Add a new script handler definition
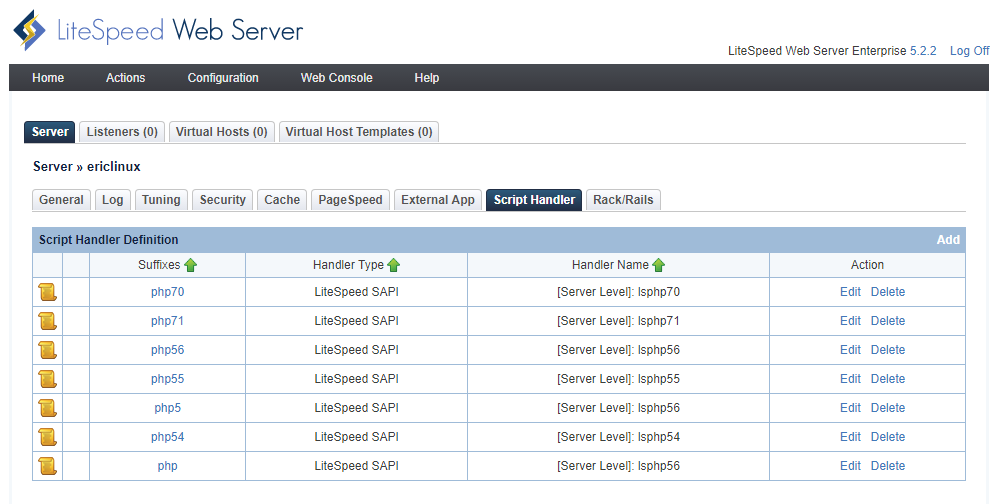The height and width of the screenshot is (504, 1002). click(948, 240)
